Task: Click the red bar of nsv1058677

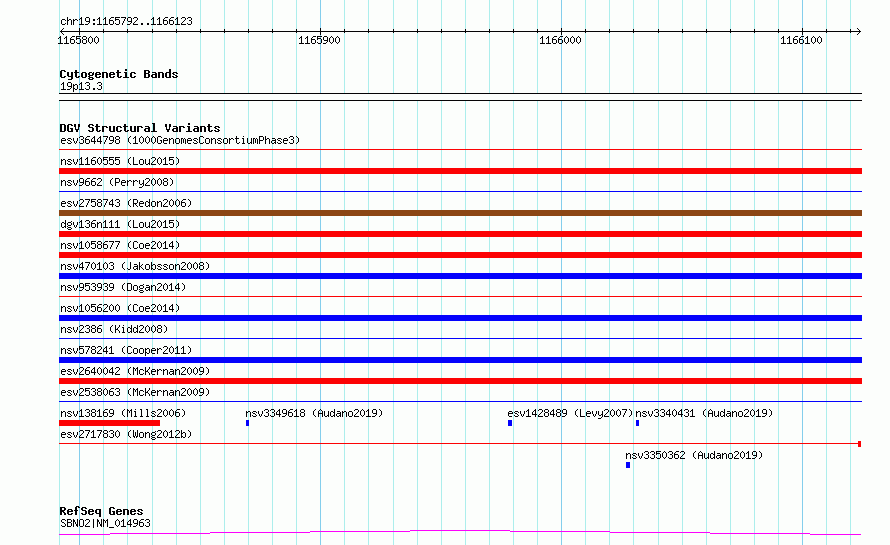Action: pyautogui.click(x=460, y=255)
